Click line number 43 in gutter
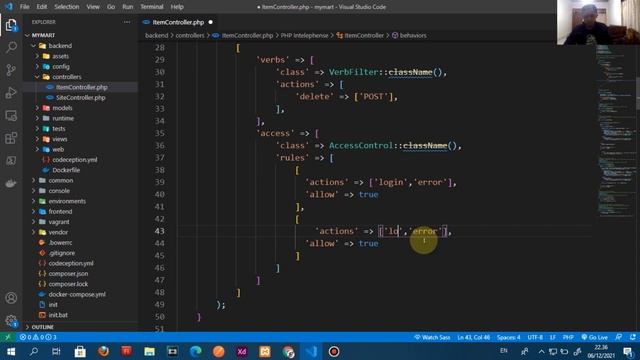The height and width of the screenshot is (360, 640). [x=160, y=231]
